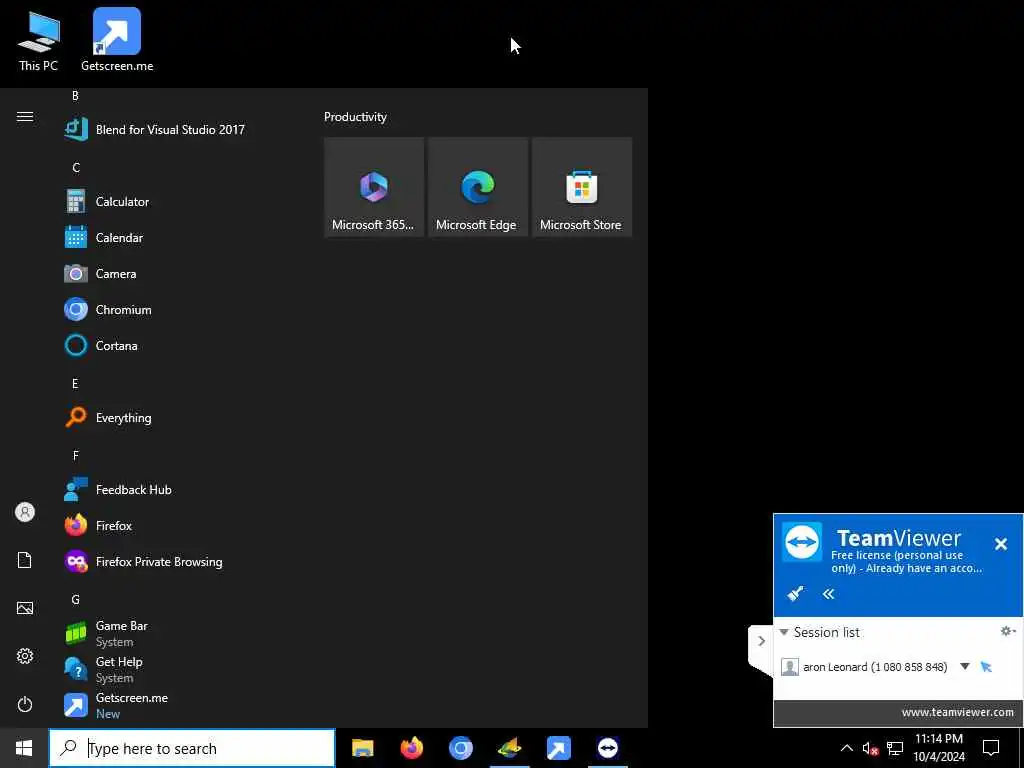Jump to letter F in app list
1024x768 pixels.
tap(75, 455)
